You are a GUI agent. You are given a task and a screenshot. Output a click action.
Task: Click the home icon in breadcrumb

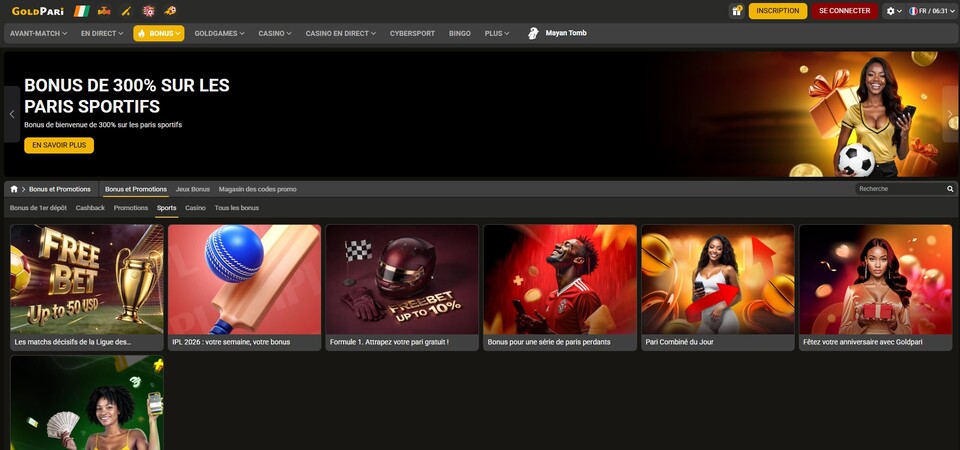[x=14, y=189]
